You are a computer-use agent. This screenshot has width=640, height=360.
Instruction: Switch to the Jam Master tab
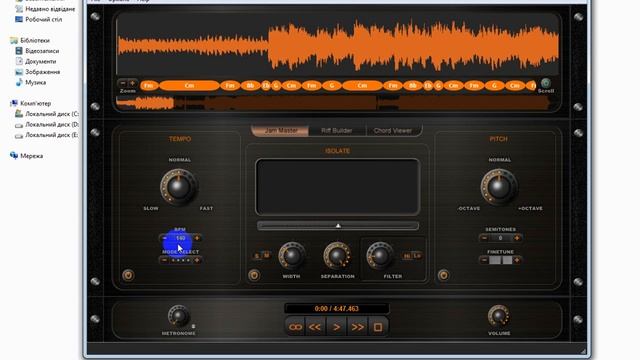280,131
